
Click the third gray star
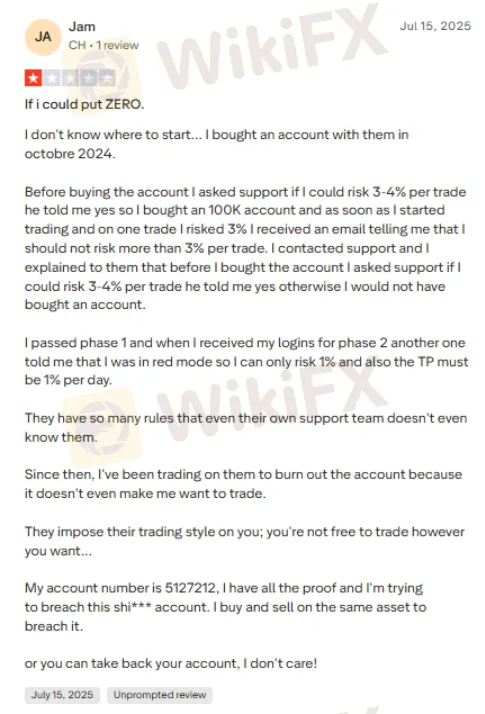70,78
